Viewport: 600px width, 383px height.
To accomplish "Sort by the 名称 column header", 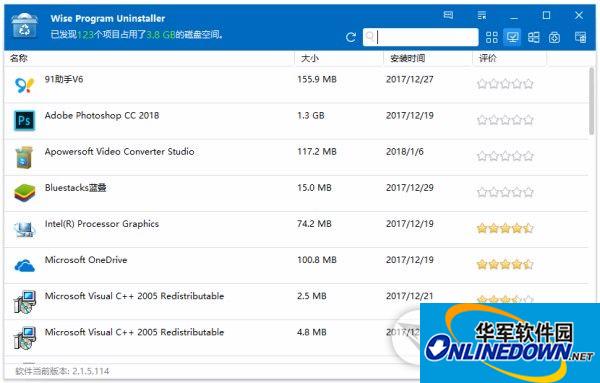I will pyautogui.click(x=19, y=58).
